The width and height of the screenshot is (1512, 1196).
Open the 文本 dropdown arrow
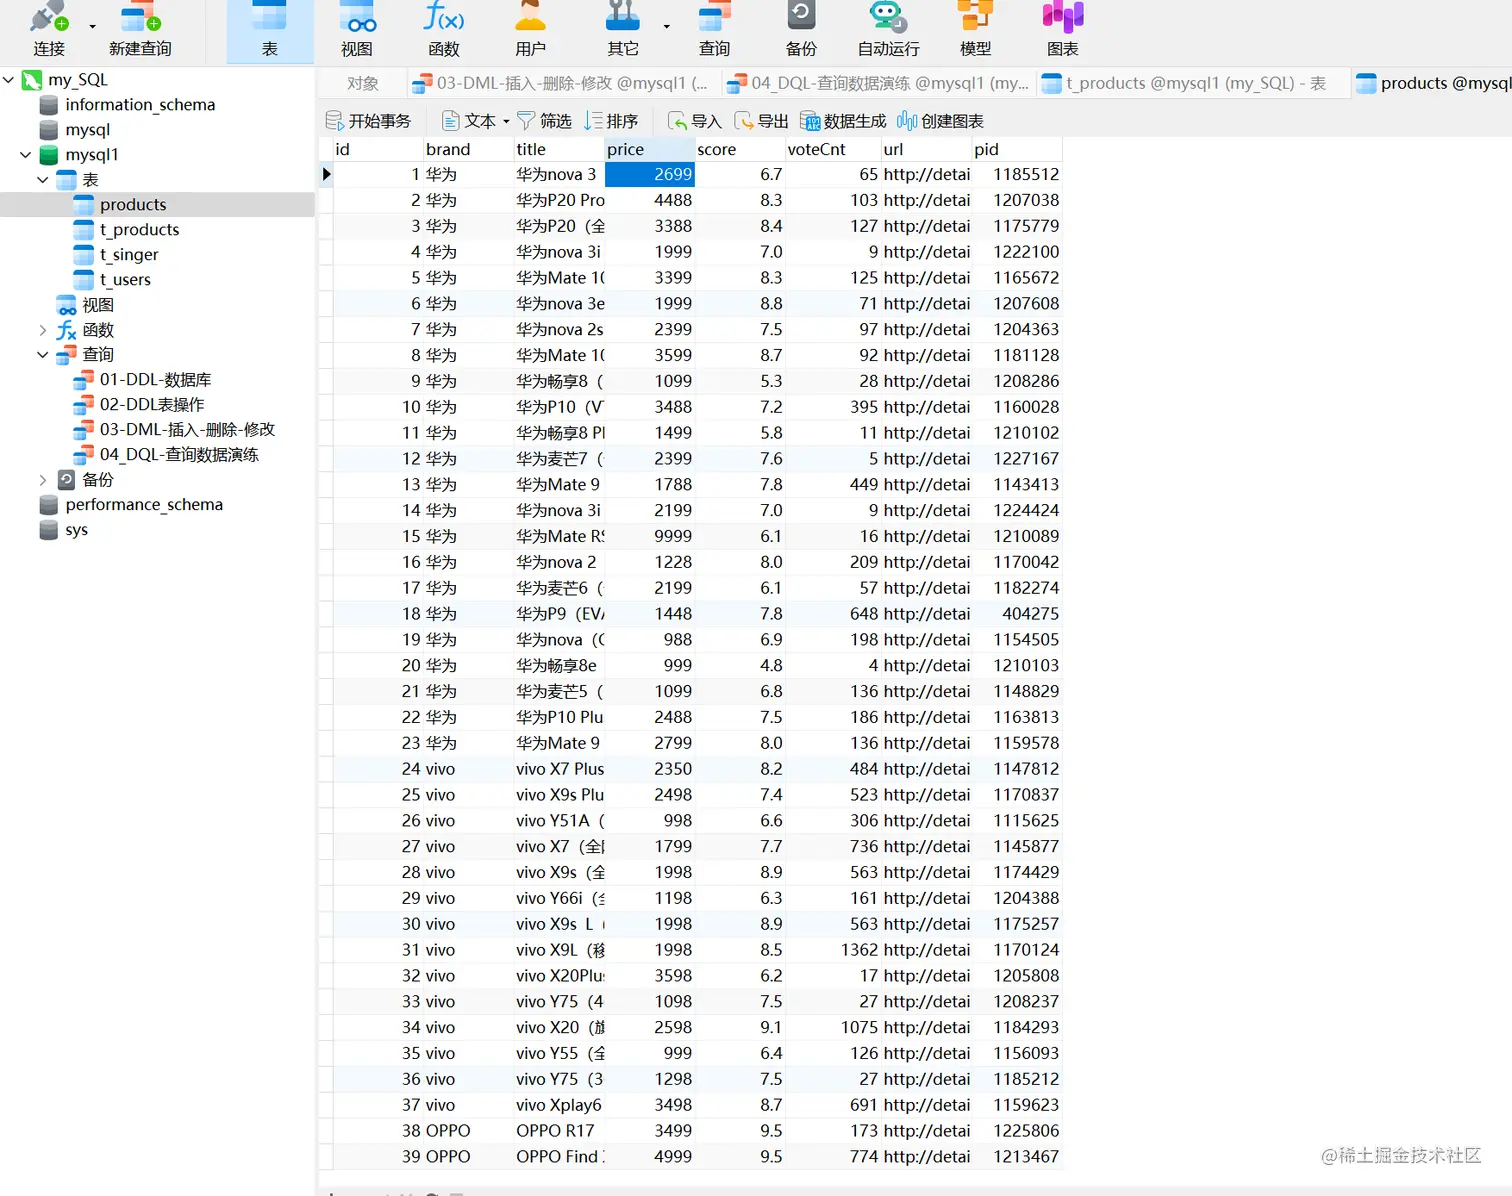506,121
